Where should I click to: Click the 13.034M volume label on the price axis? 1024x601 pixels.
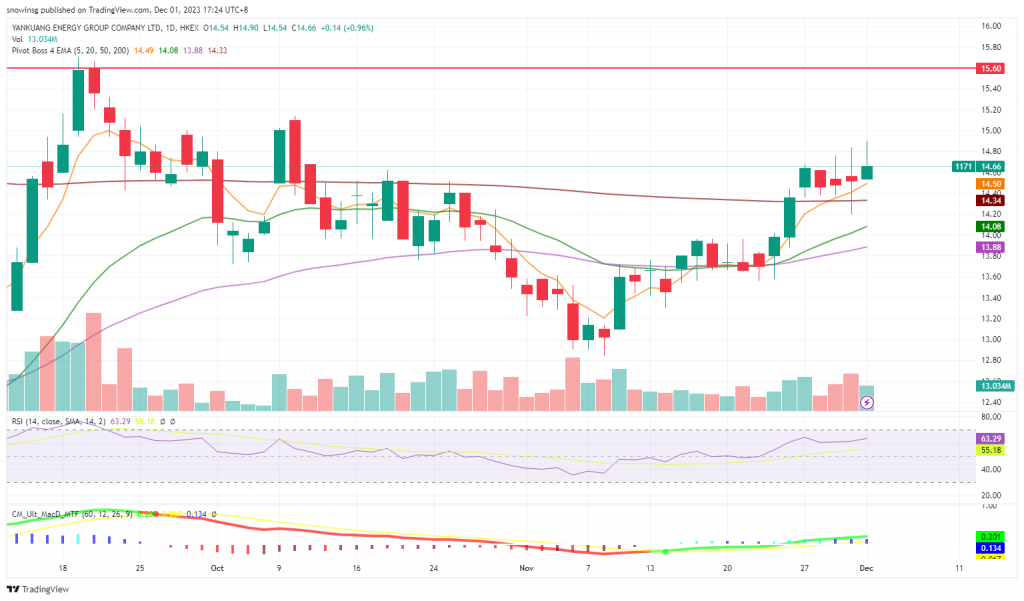997,385
